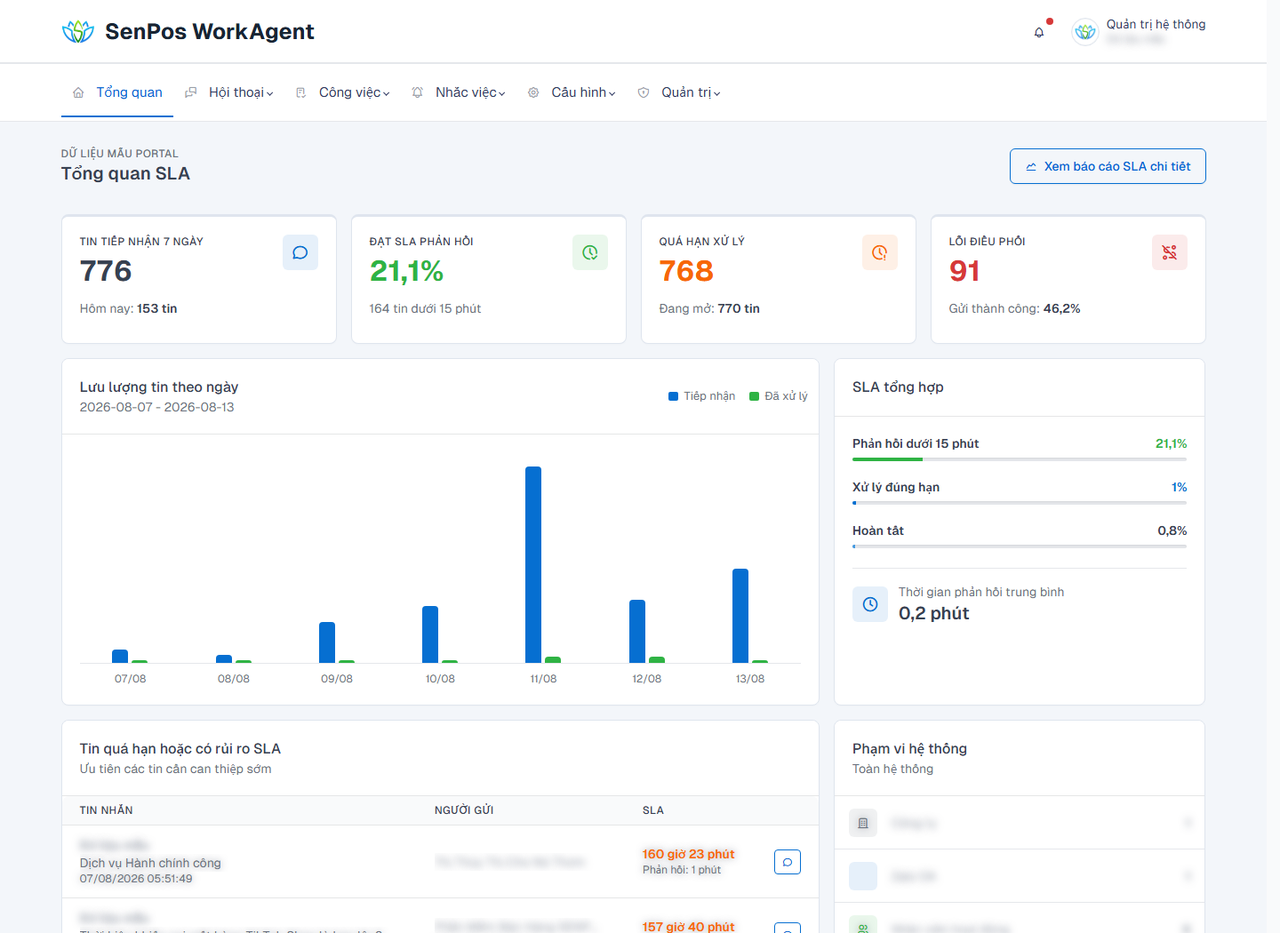Click Gửi thành công: 46,2% text
1280x933 pixels.
(1014, 309)
